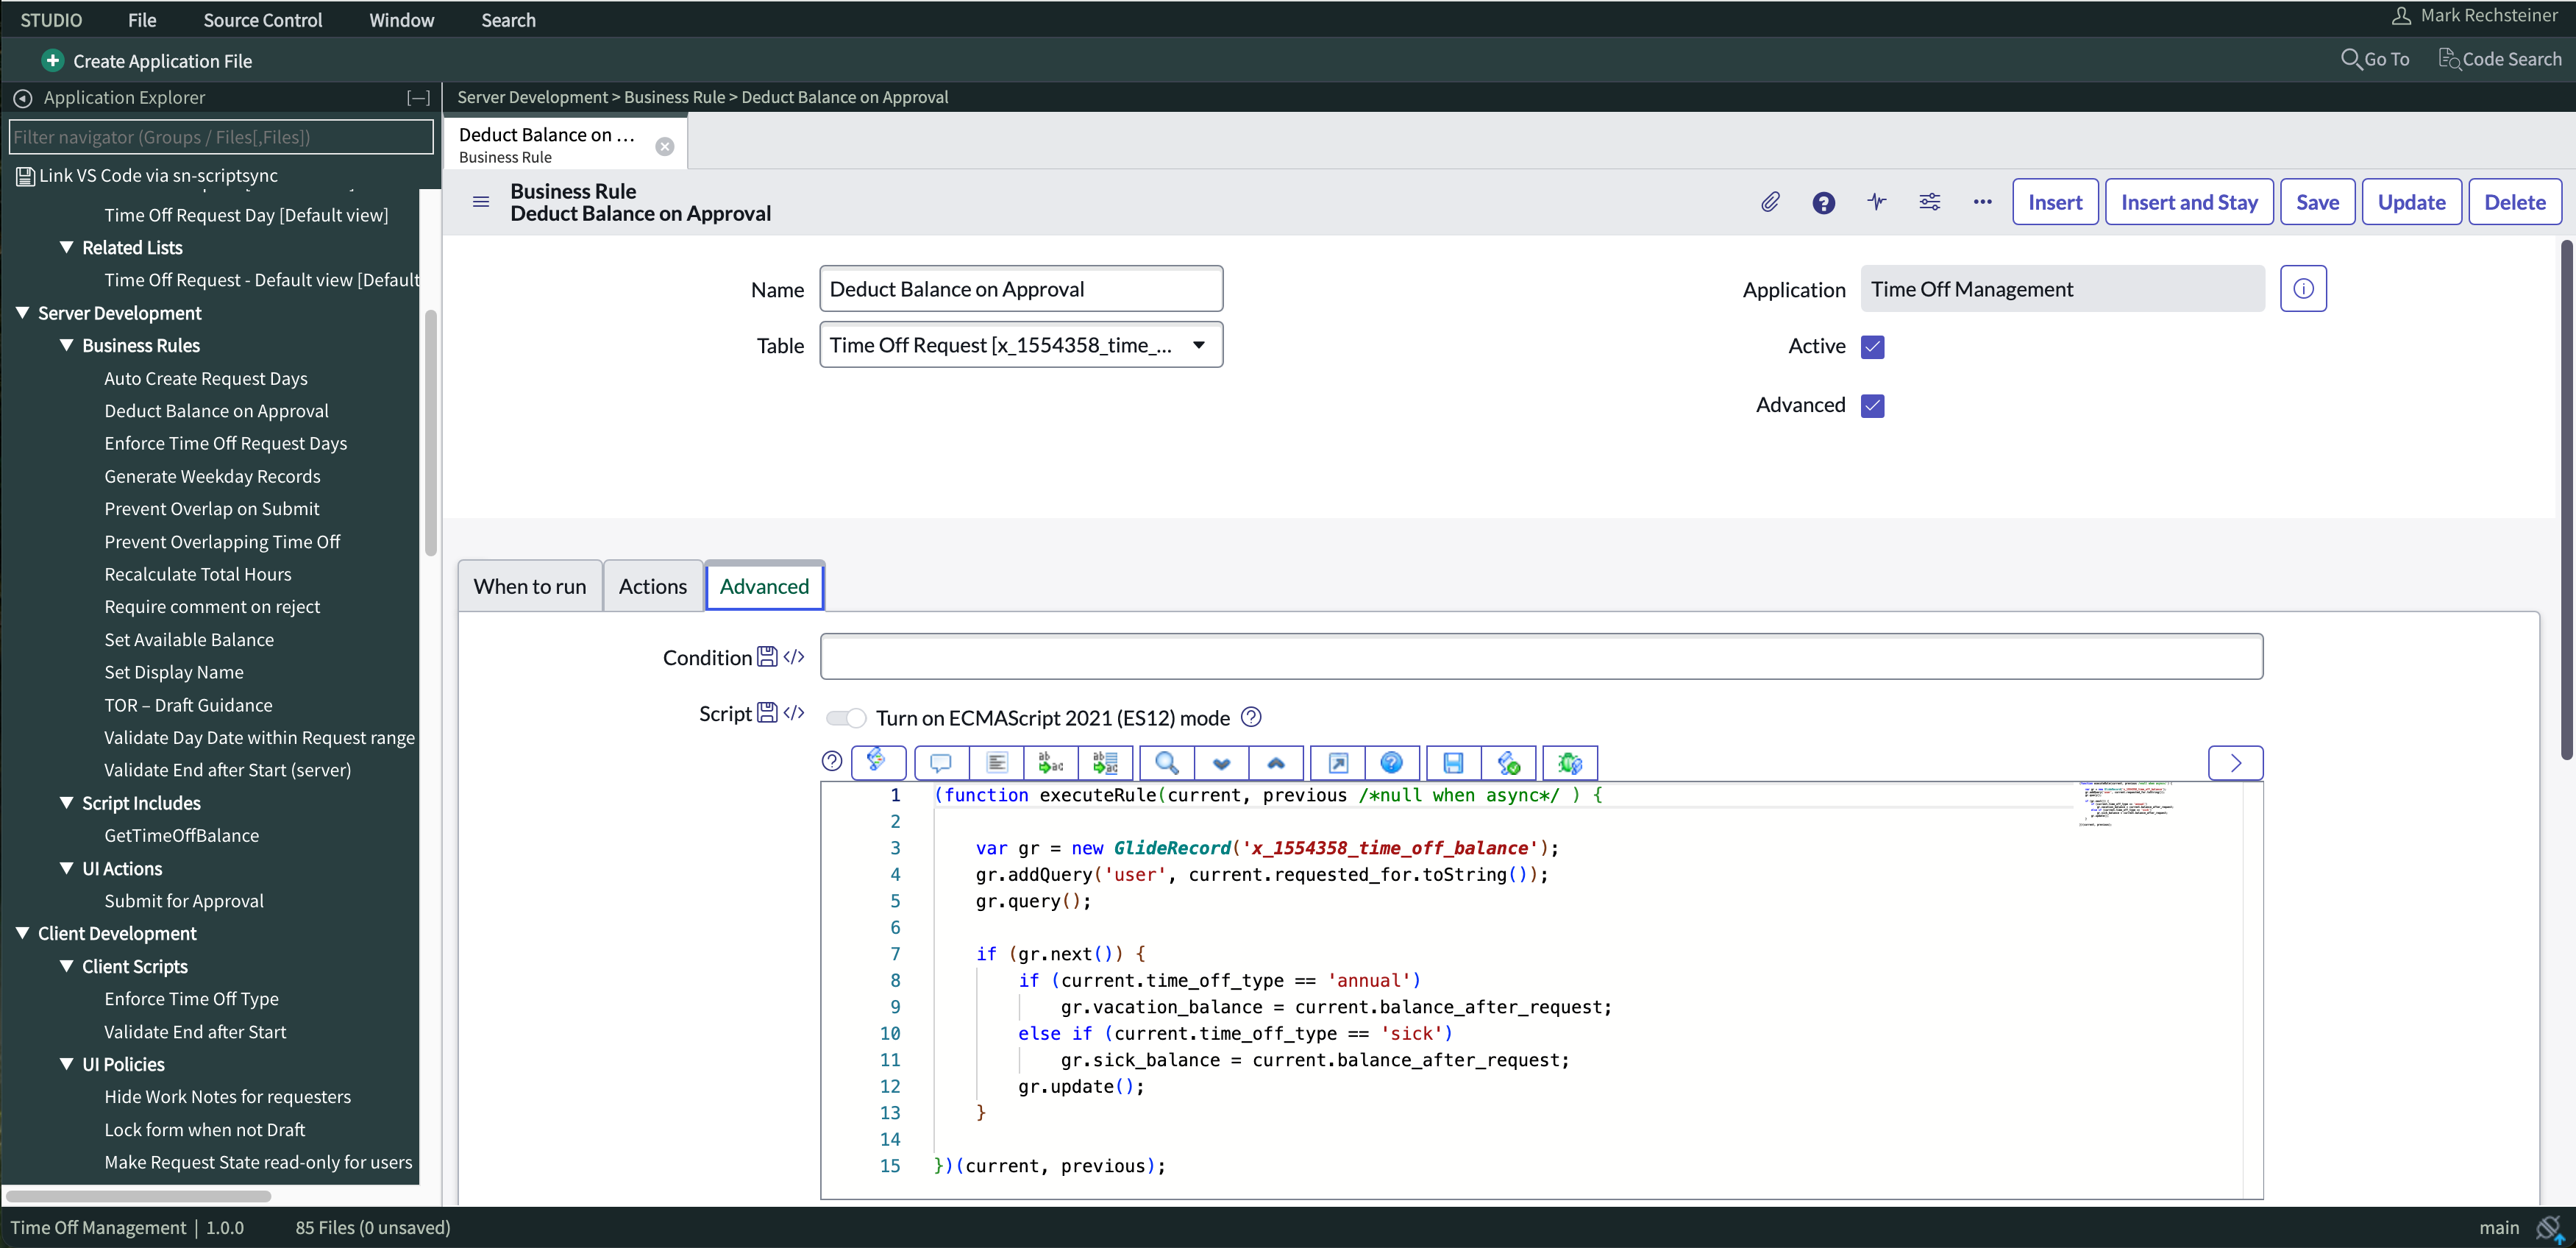Click the Update button
The width and height of the screenshot is (2576, 1248).
(x=2411, y=202)
